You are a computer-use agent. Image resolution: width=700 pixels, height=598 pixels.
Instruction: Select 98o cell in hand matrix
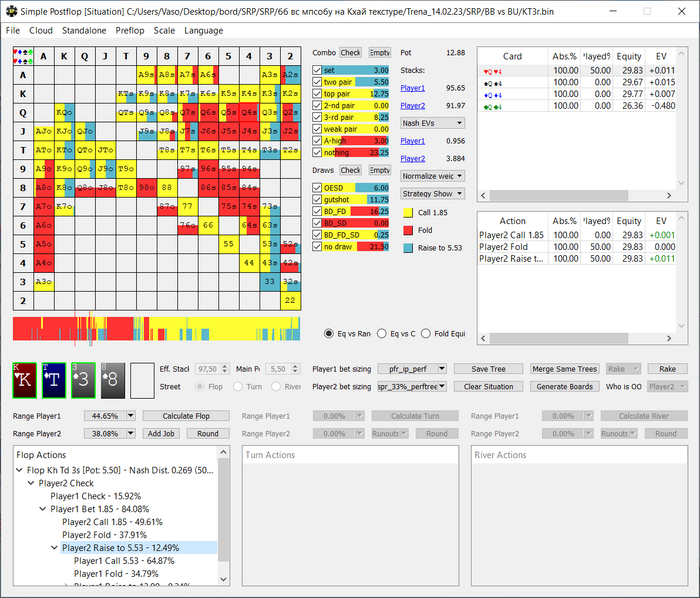[x=146, y=187]
